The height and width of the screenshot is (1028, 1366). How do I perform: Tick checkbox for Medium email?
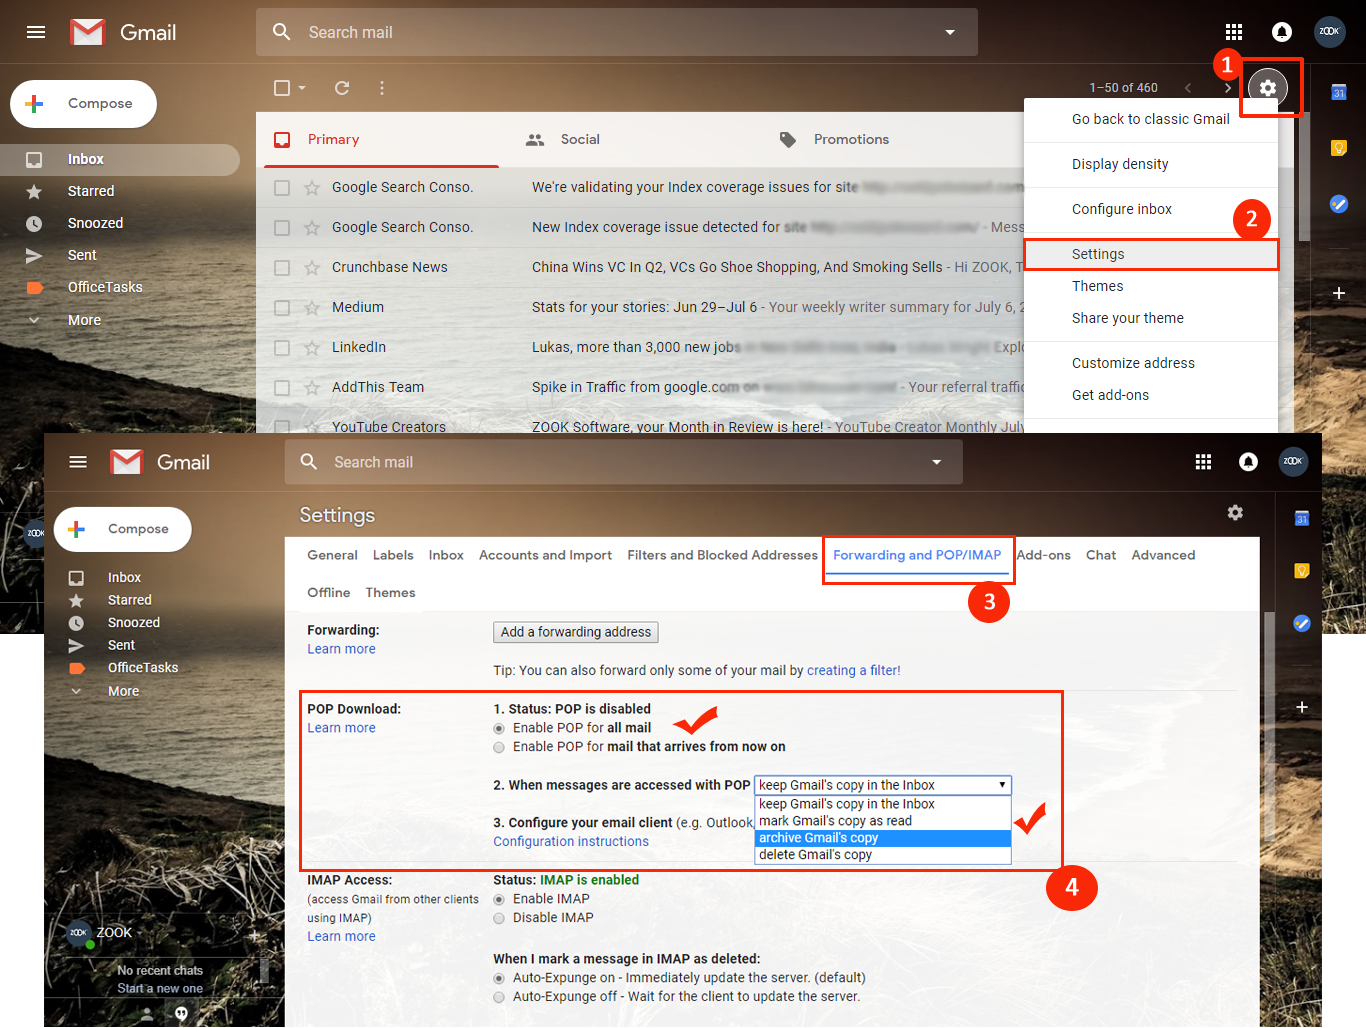(x=282, y=307)
